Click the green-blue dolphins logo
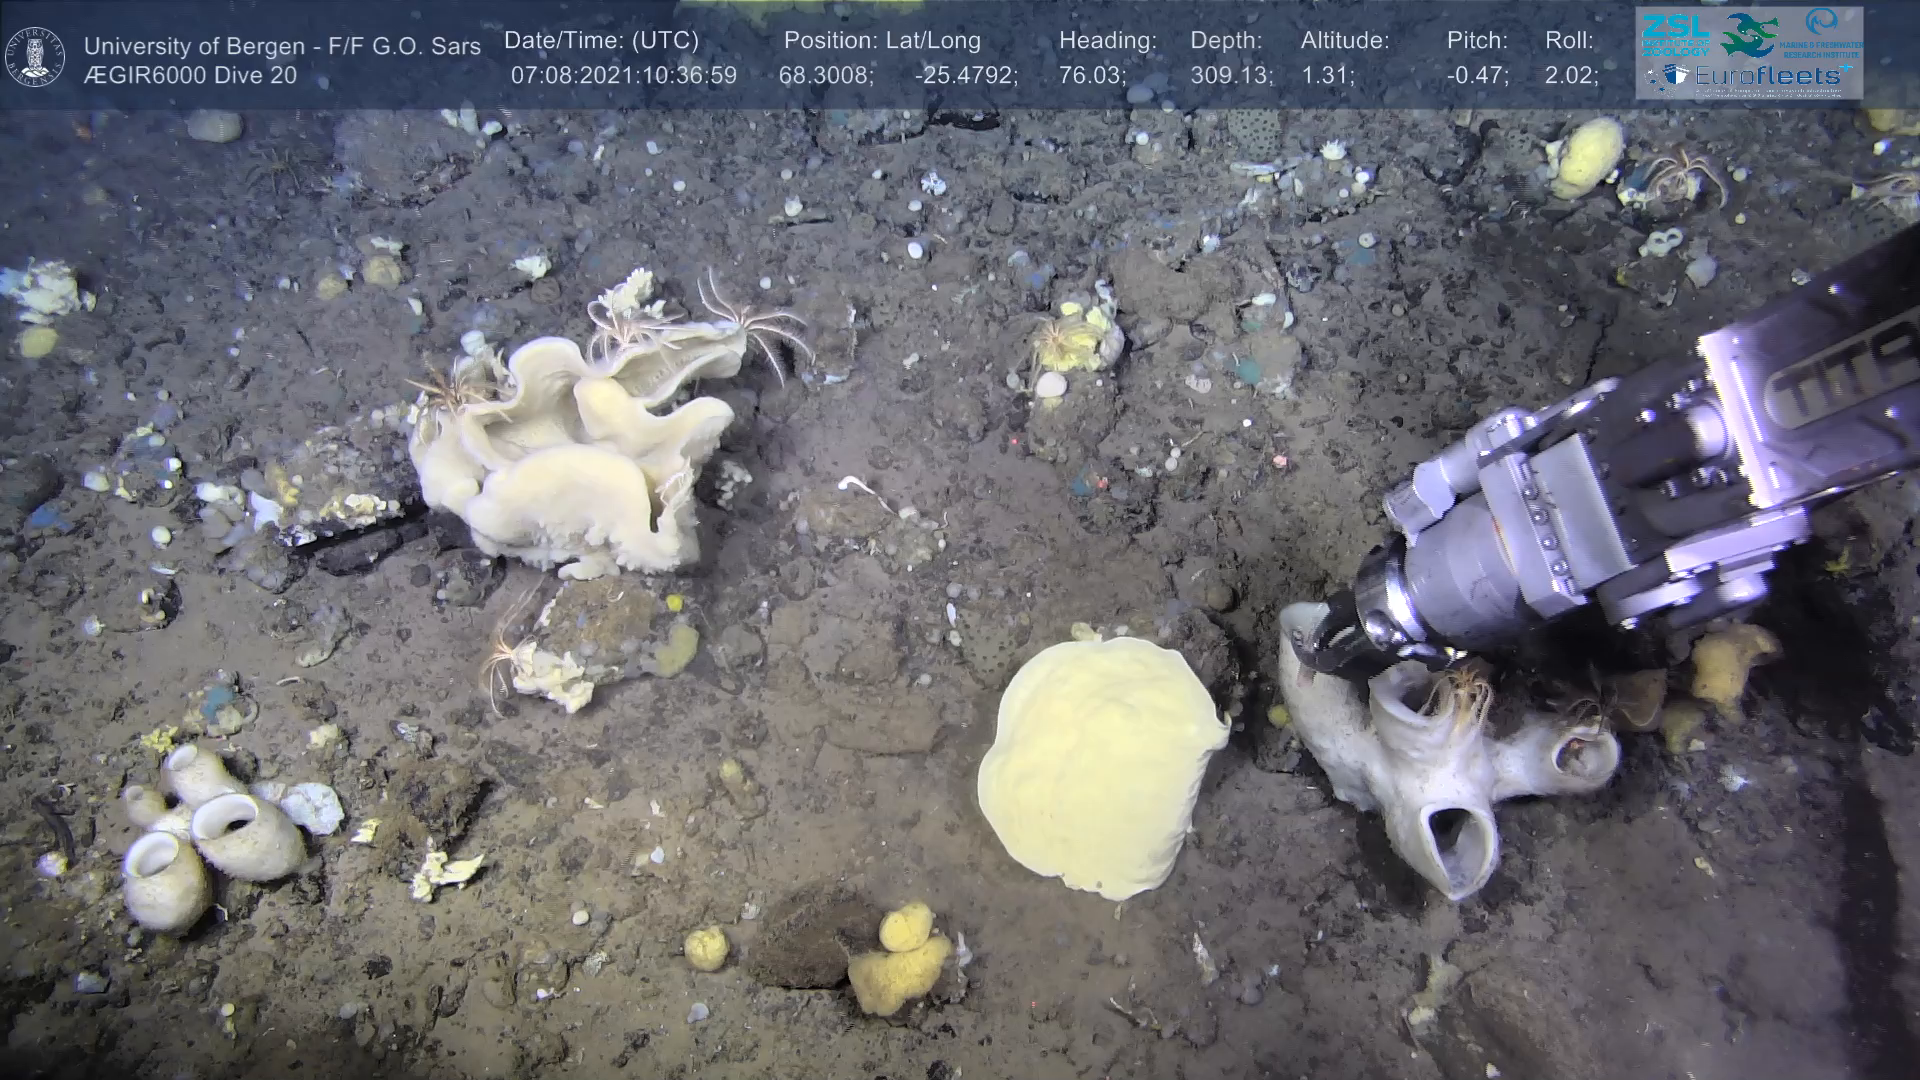Screen dimensions: 1920x1080 click(1748, 34)
